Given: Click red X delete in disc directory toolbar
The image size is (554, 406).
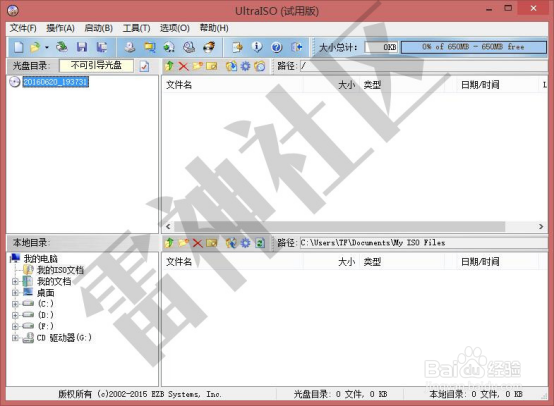Looking at the screenshot, I should click(183, 66).
